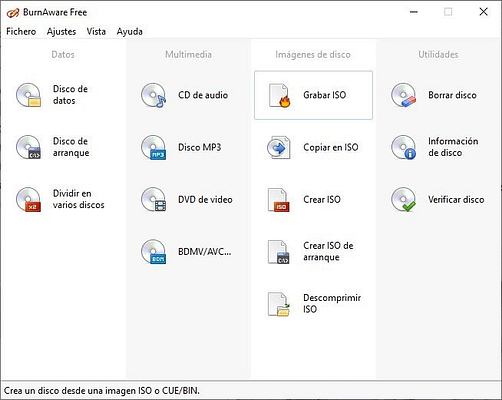This screenshot has width=502, height=400.
Task: Launch the Descomprimir ISO label
Action: coord(332,303)
